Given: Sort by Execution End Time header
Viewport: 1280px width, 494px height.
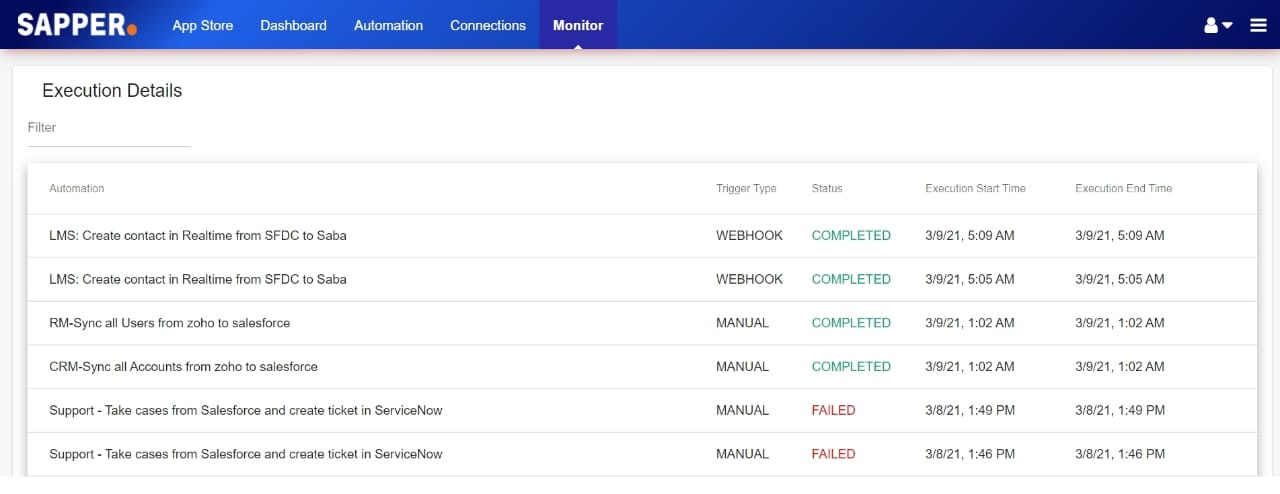Looking at the screenshot, I should 1123,188.
